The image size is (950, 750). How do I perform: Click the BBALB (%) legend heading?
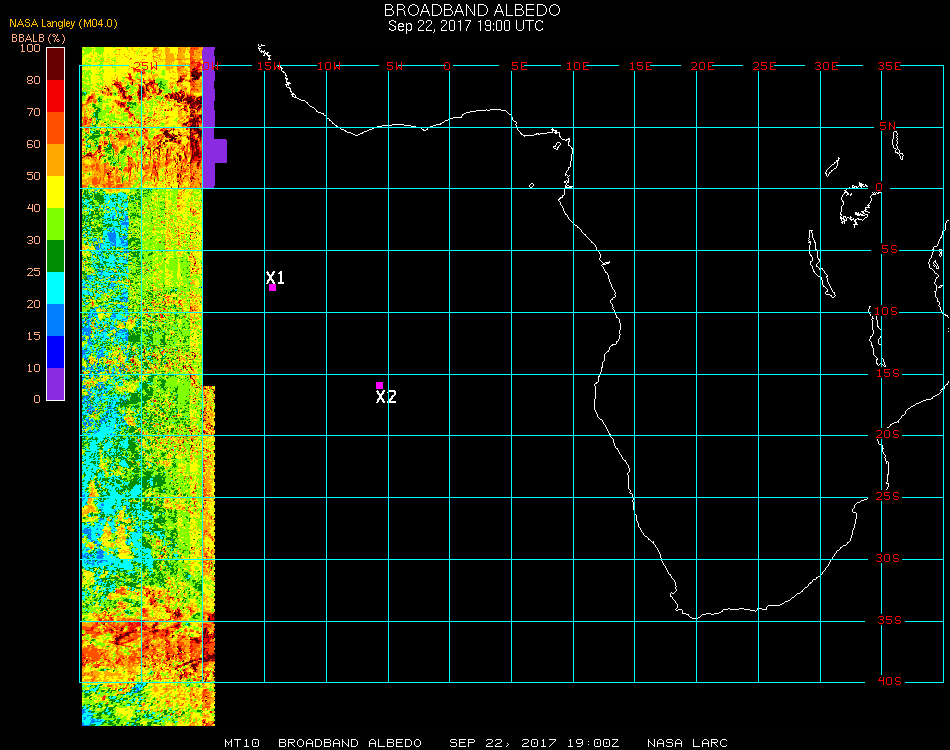pyautogui.click(x=38, y=37)
